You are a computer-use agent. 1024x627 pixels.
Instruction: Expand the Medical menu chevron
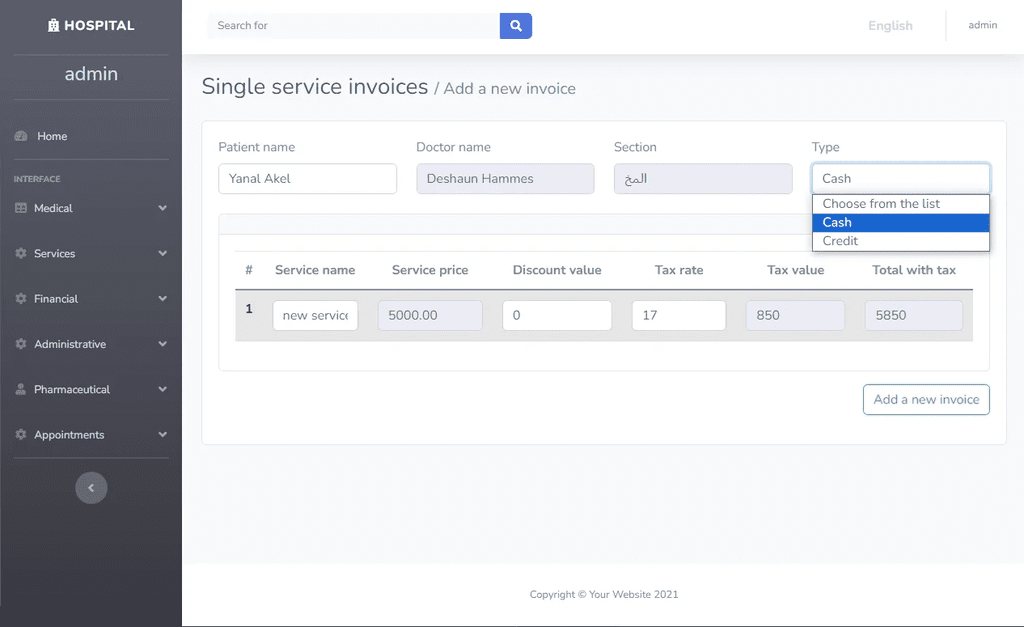[x=163, y=208]
